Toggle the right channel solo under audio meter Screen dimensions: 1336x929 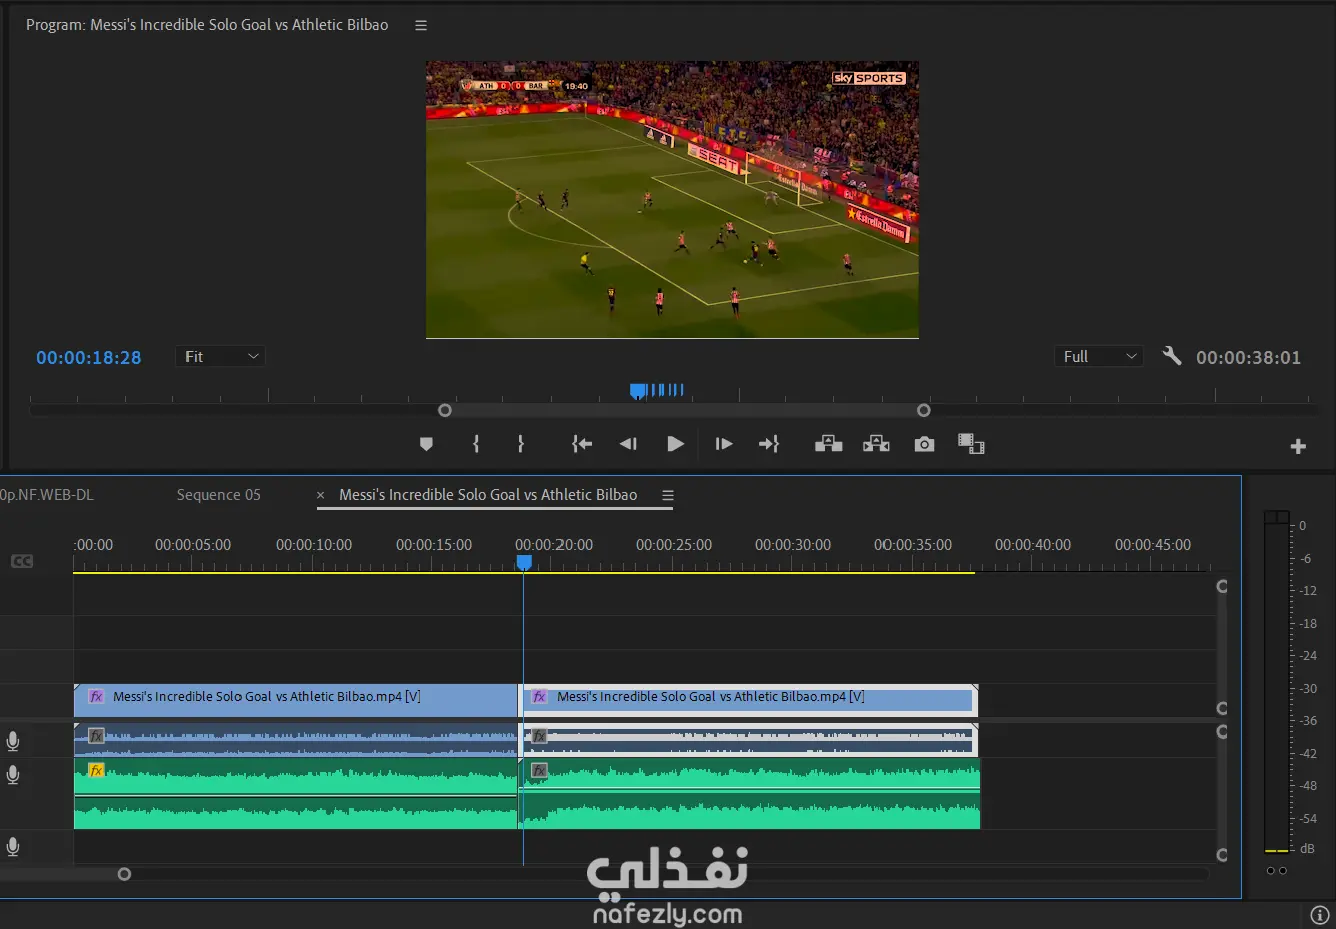point(1283,871)
